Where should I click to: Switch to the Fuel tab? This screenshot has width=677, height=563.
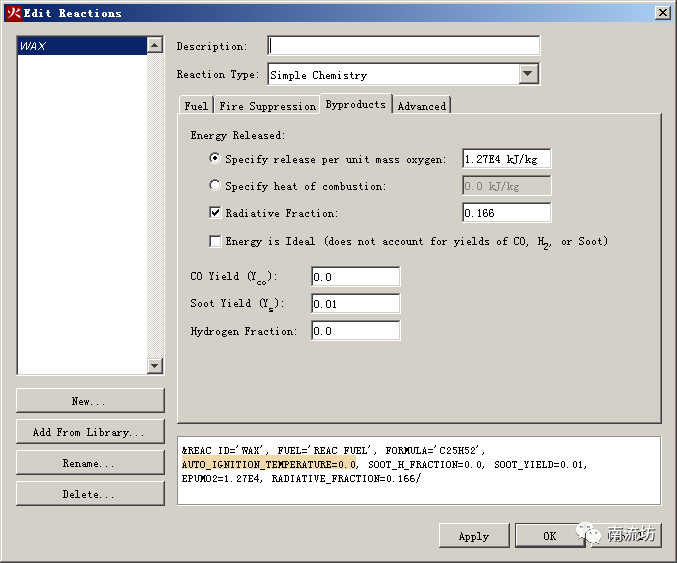(196, 106)
